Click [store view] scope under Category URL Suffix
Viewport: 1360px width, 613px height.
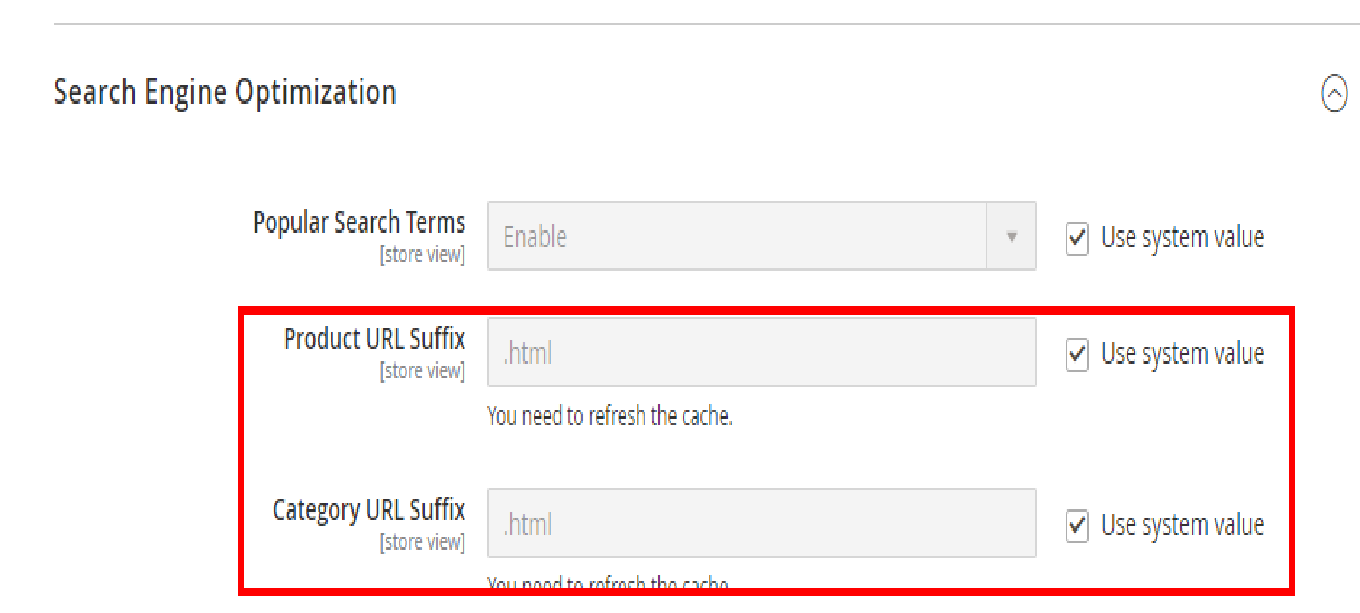pyautogui.click(x=422, y=542)
